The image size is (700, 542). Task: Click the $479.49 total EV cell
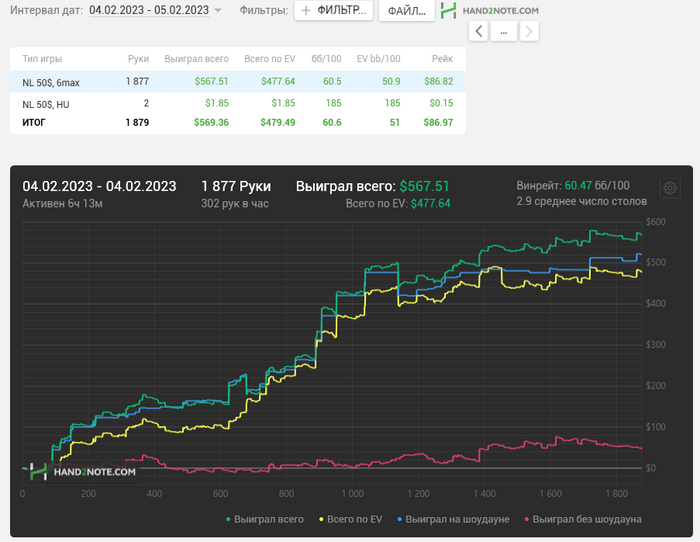tap(278, 122)
